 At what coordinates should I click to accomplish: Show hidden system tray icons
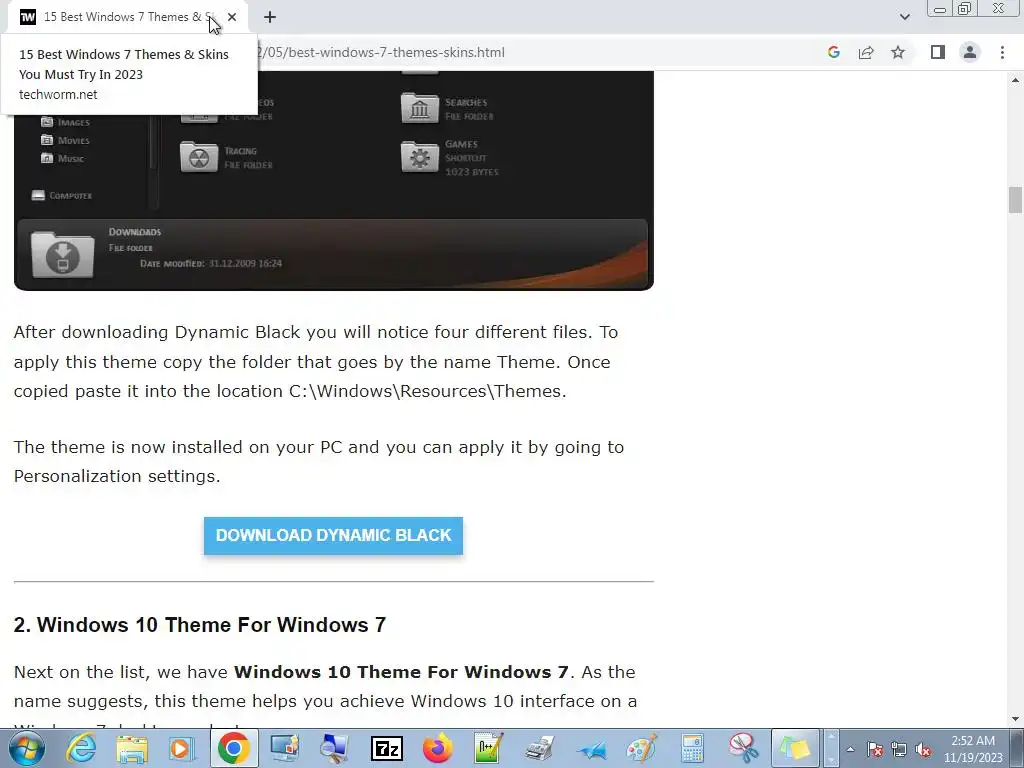tap(850, 750)
